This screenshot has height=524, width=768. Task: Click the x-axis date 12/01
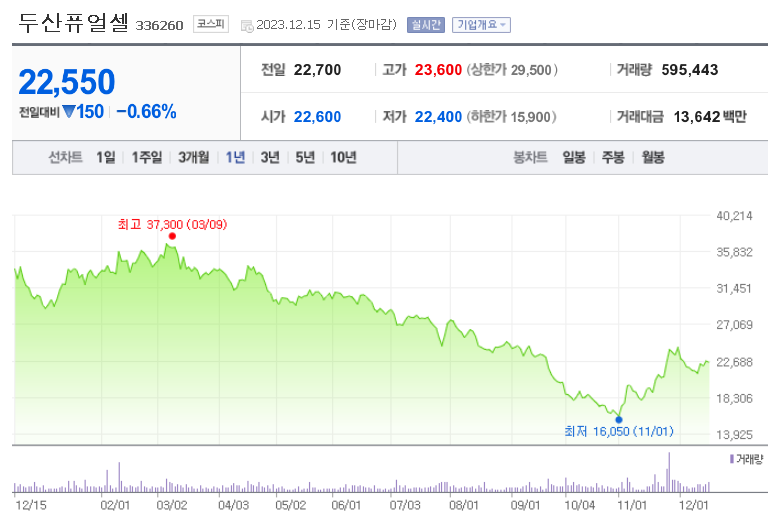(694, 505)
